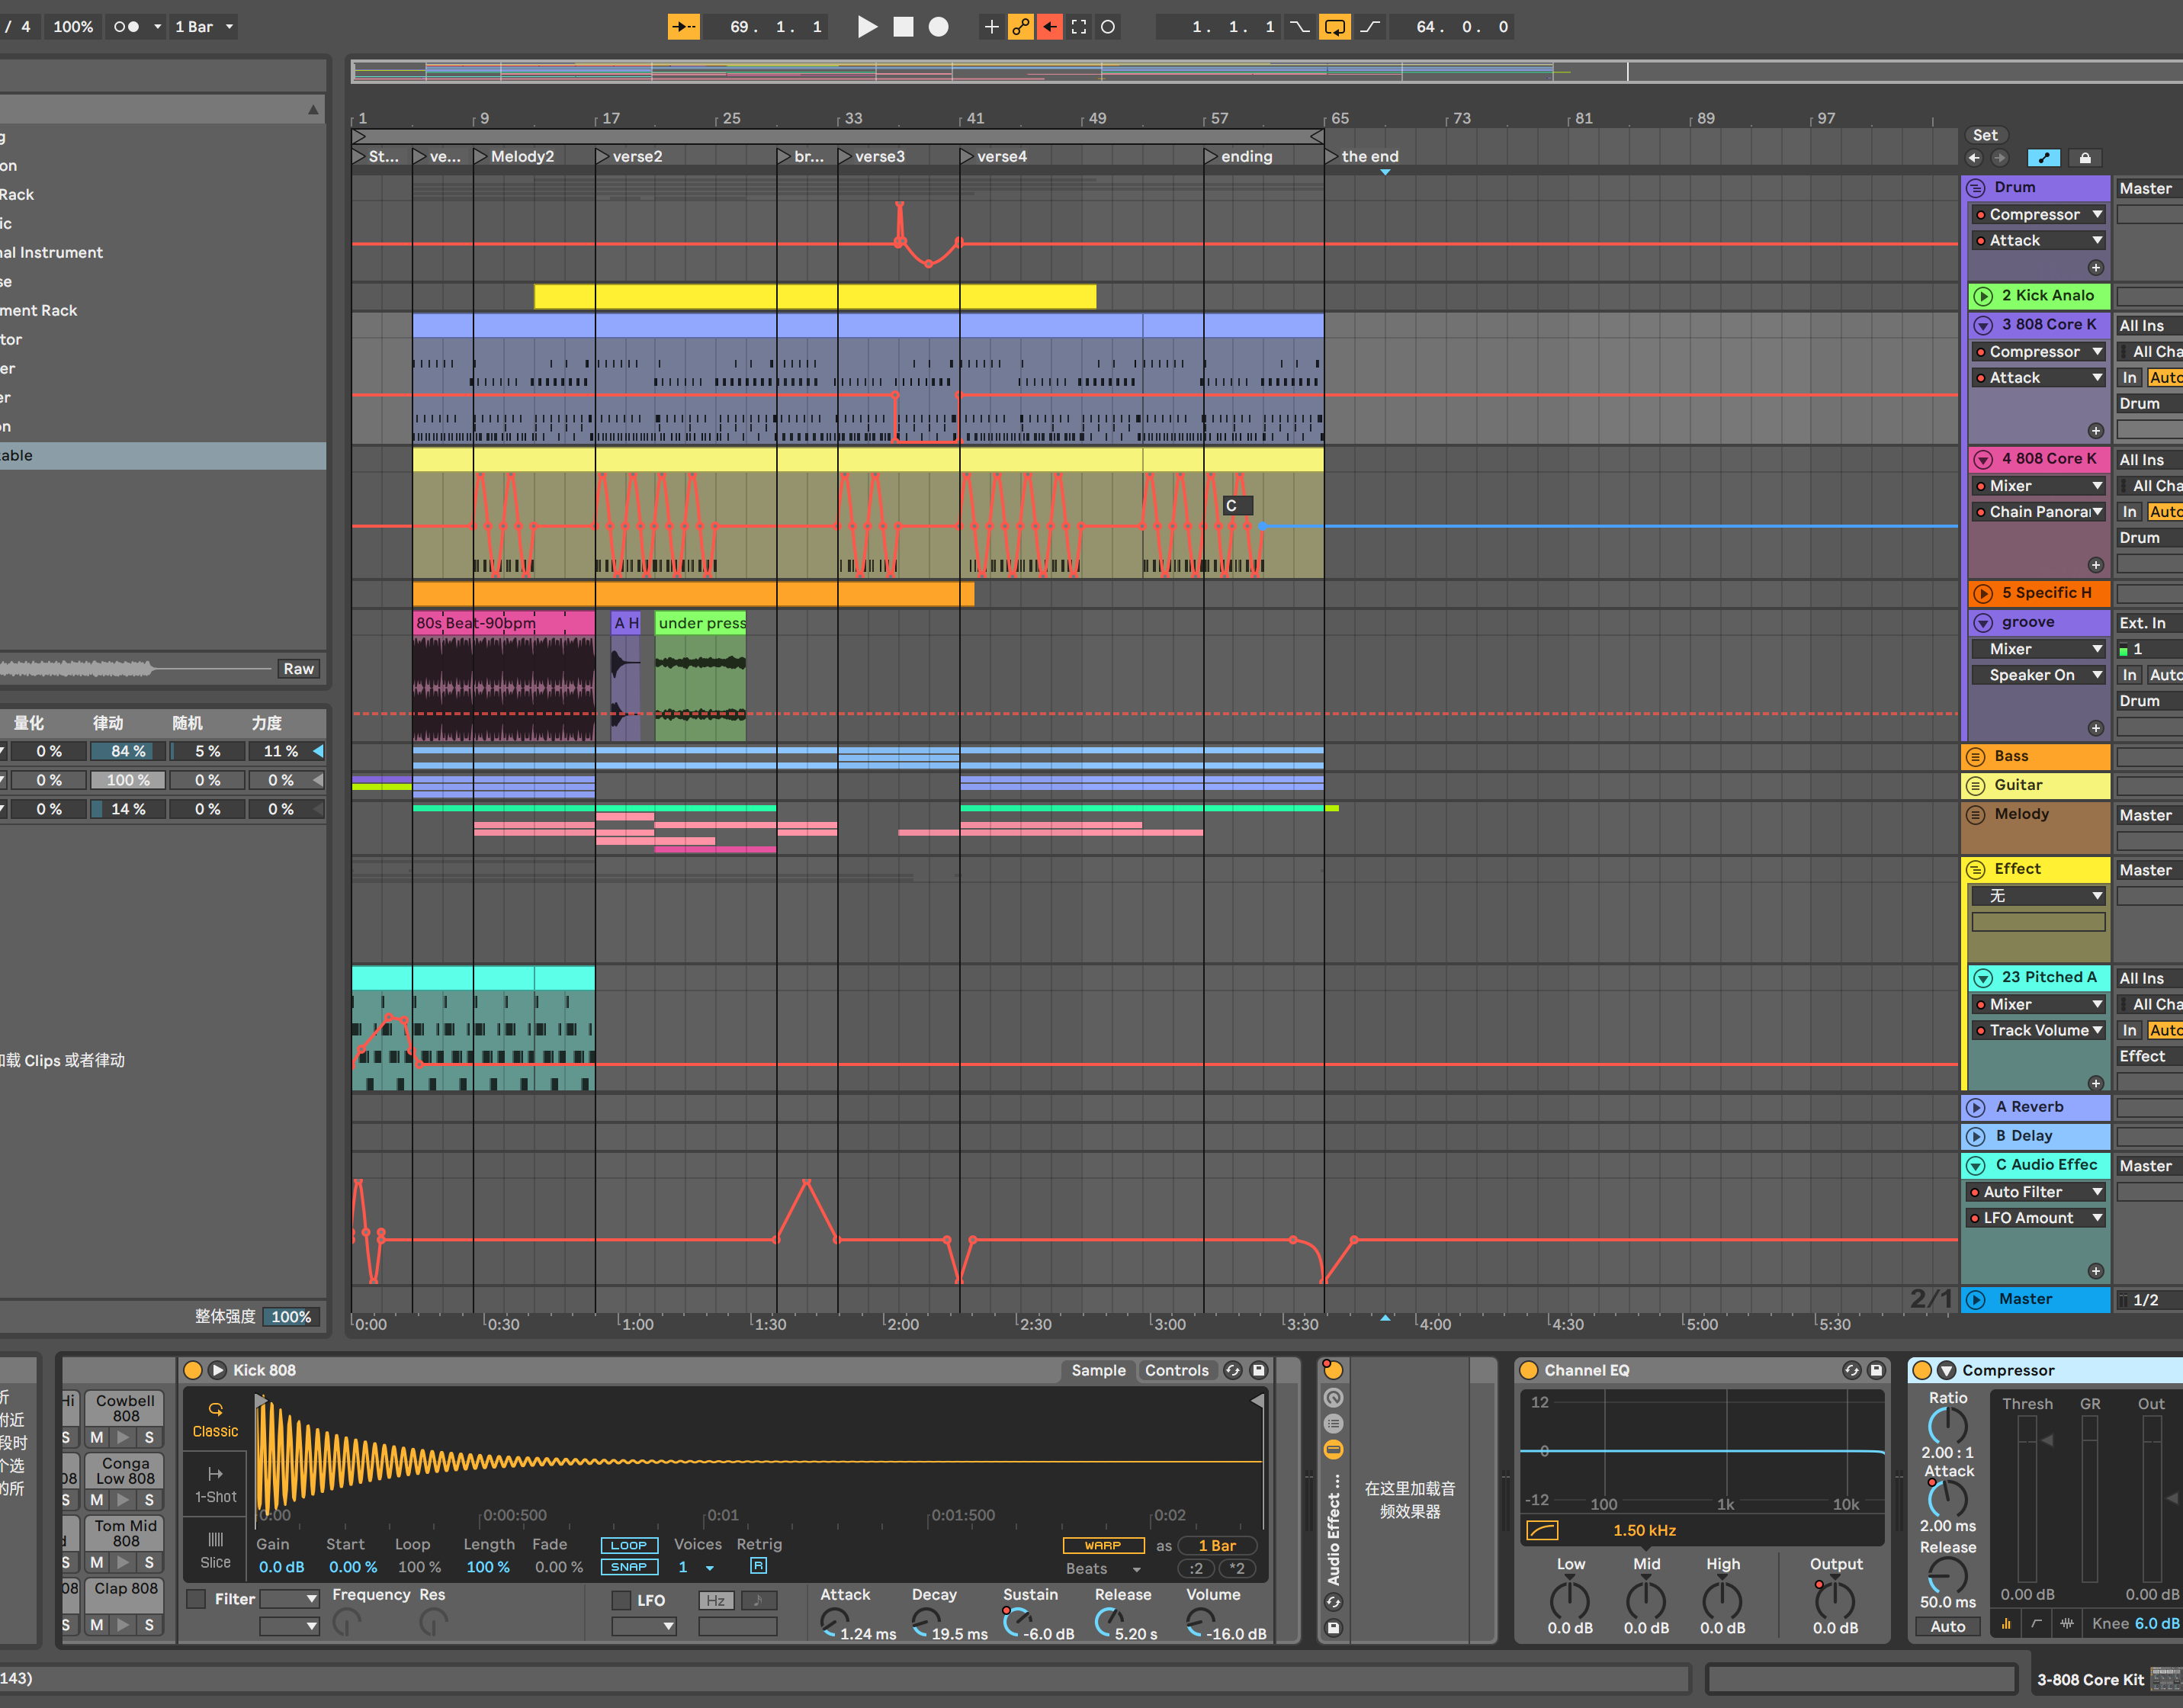
Task: Mute the Cowbell 808 pad
Action: point(97,1438)
